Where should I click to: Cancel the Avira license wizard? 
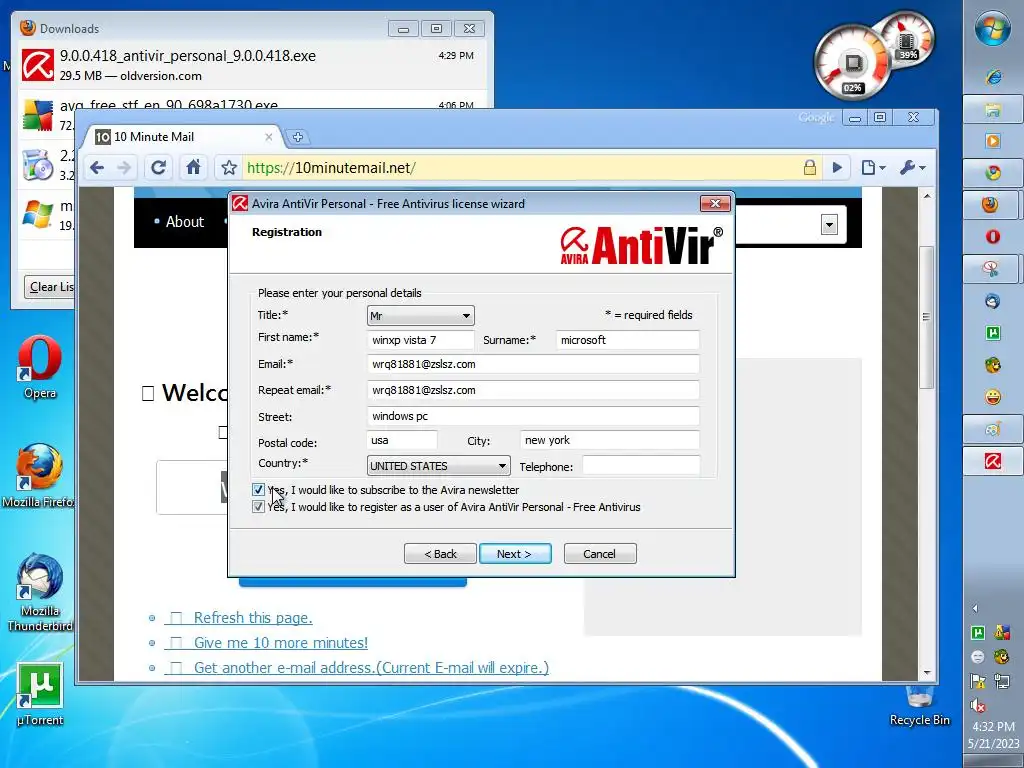(600, 554)
